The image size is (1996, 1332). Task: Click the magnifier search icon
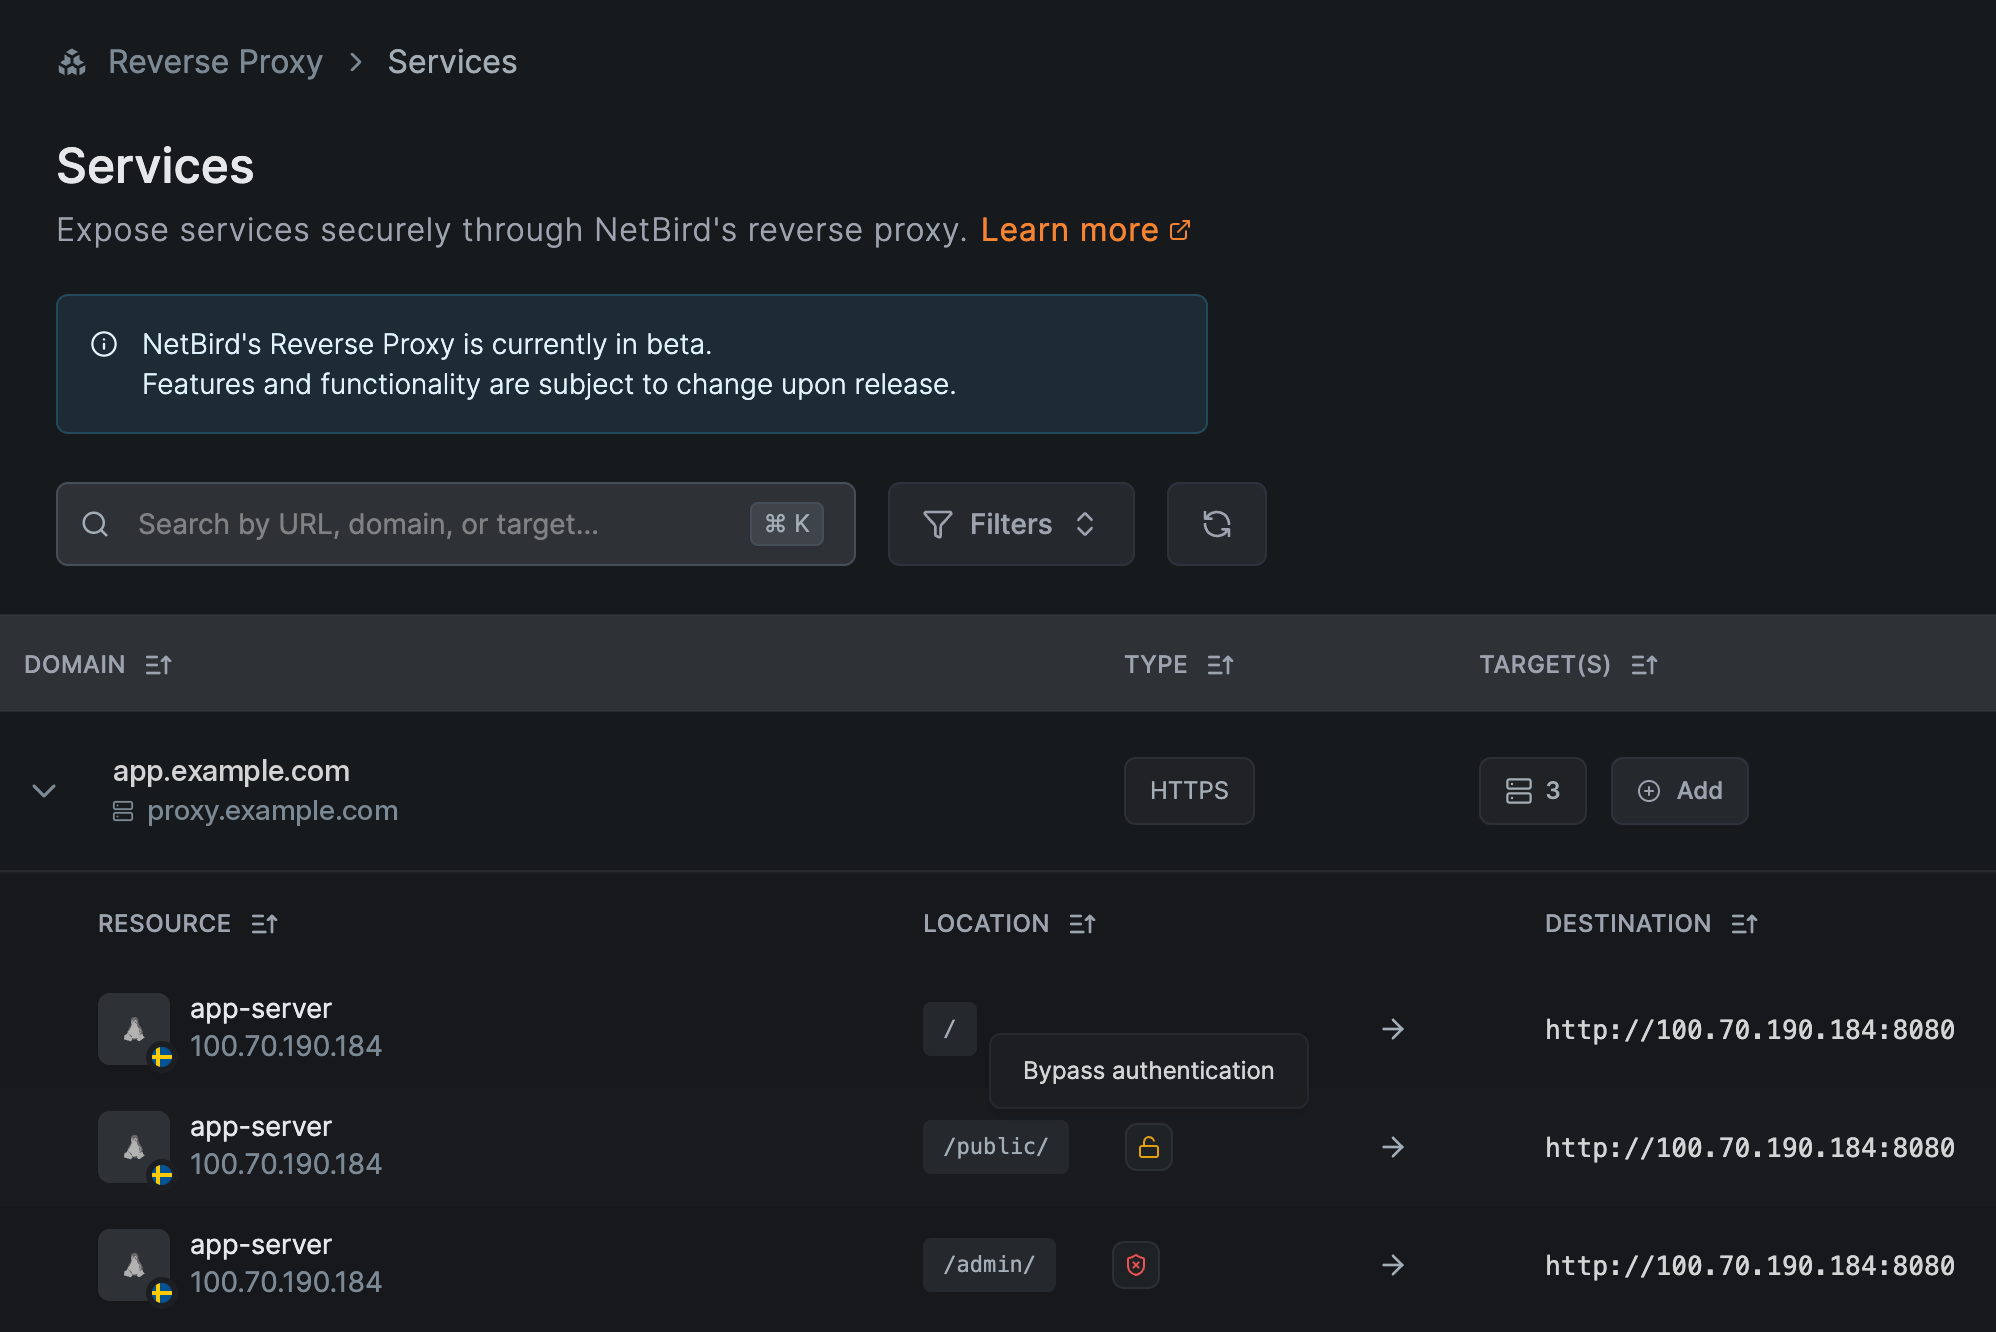95,524
